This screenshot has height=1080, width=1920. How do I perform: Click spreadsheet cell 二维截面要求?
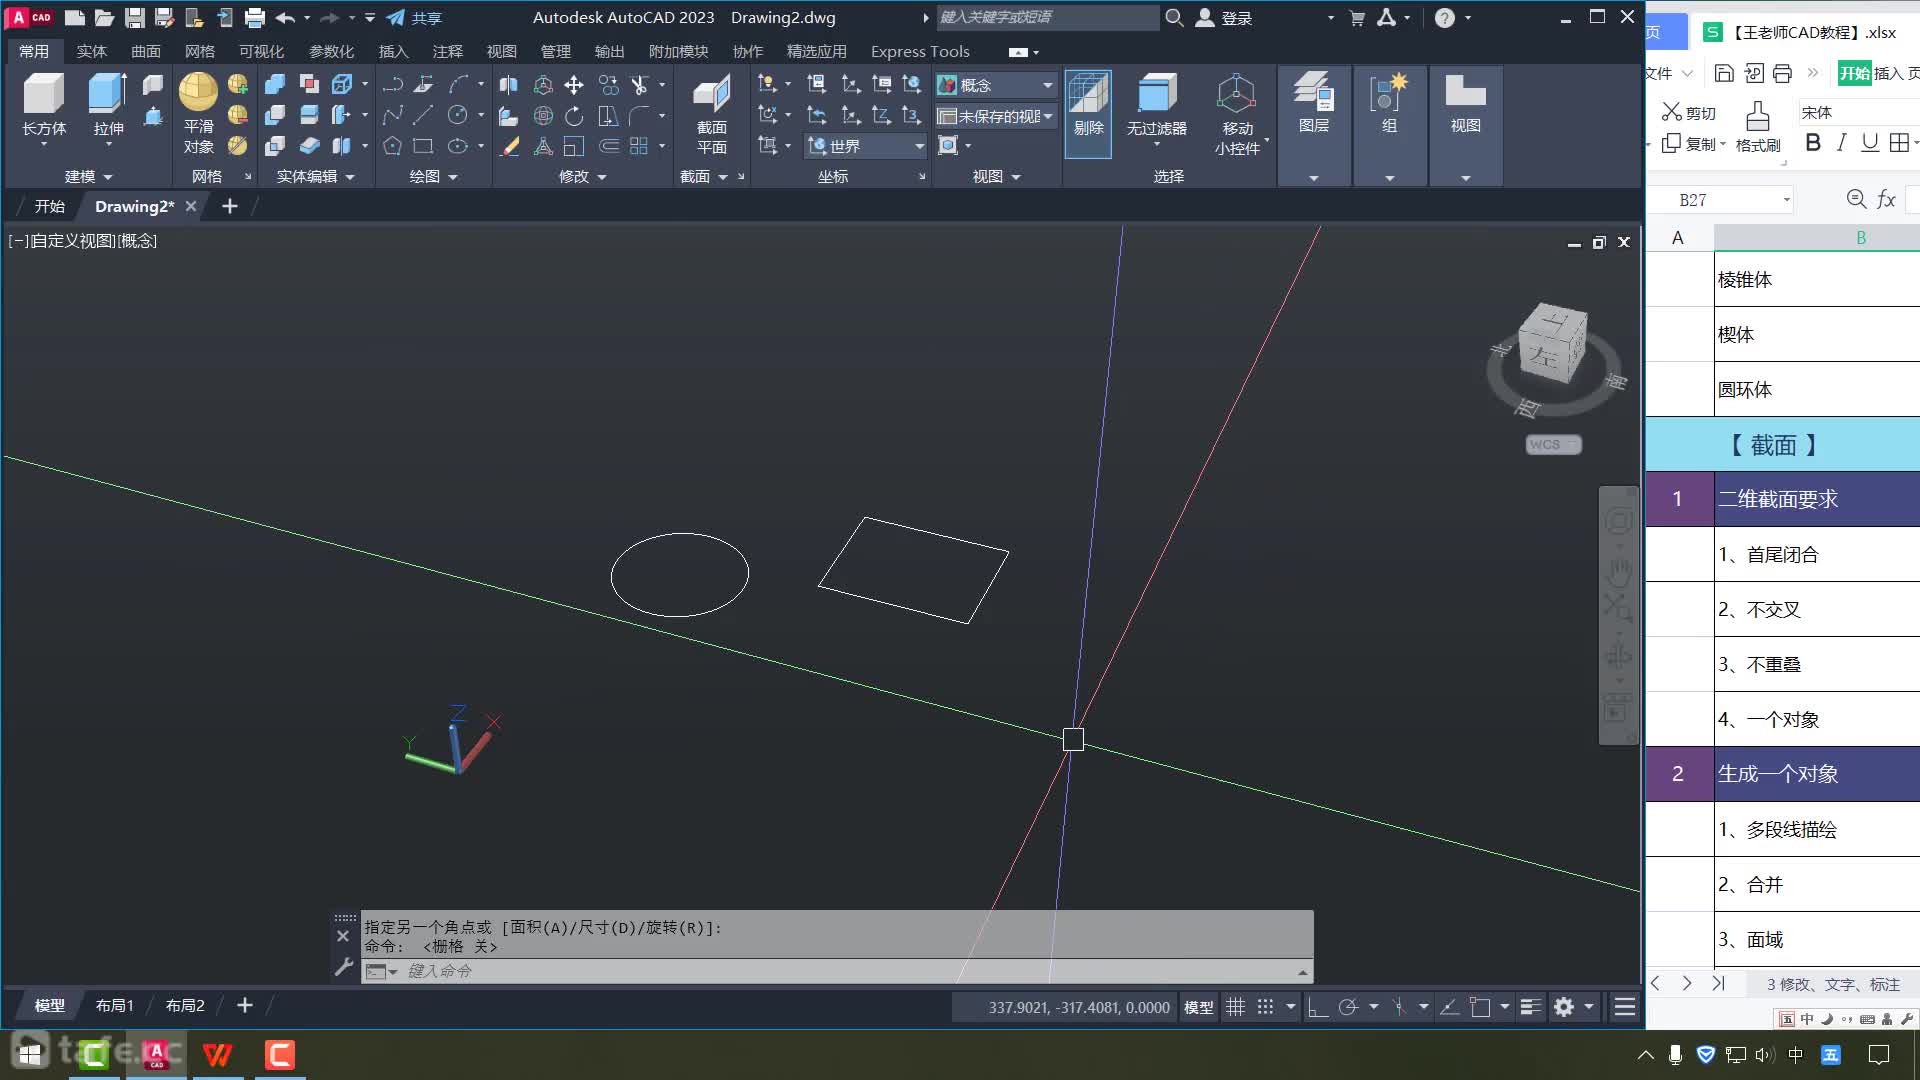tap(1817, 499)
